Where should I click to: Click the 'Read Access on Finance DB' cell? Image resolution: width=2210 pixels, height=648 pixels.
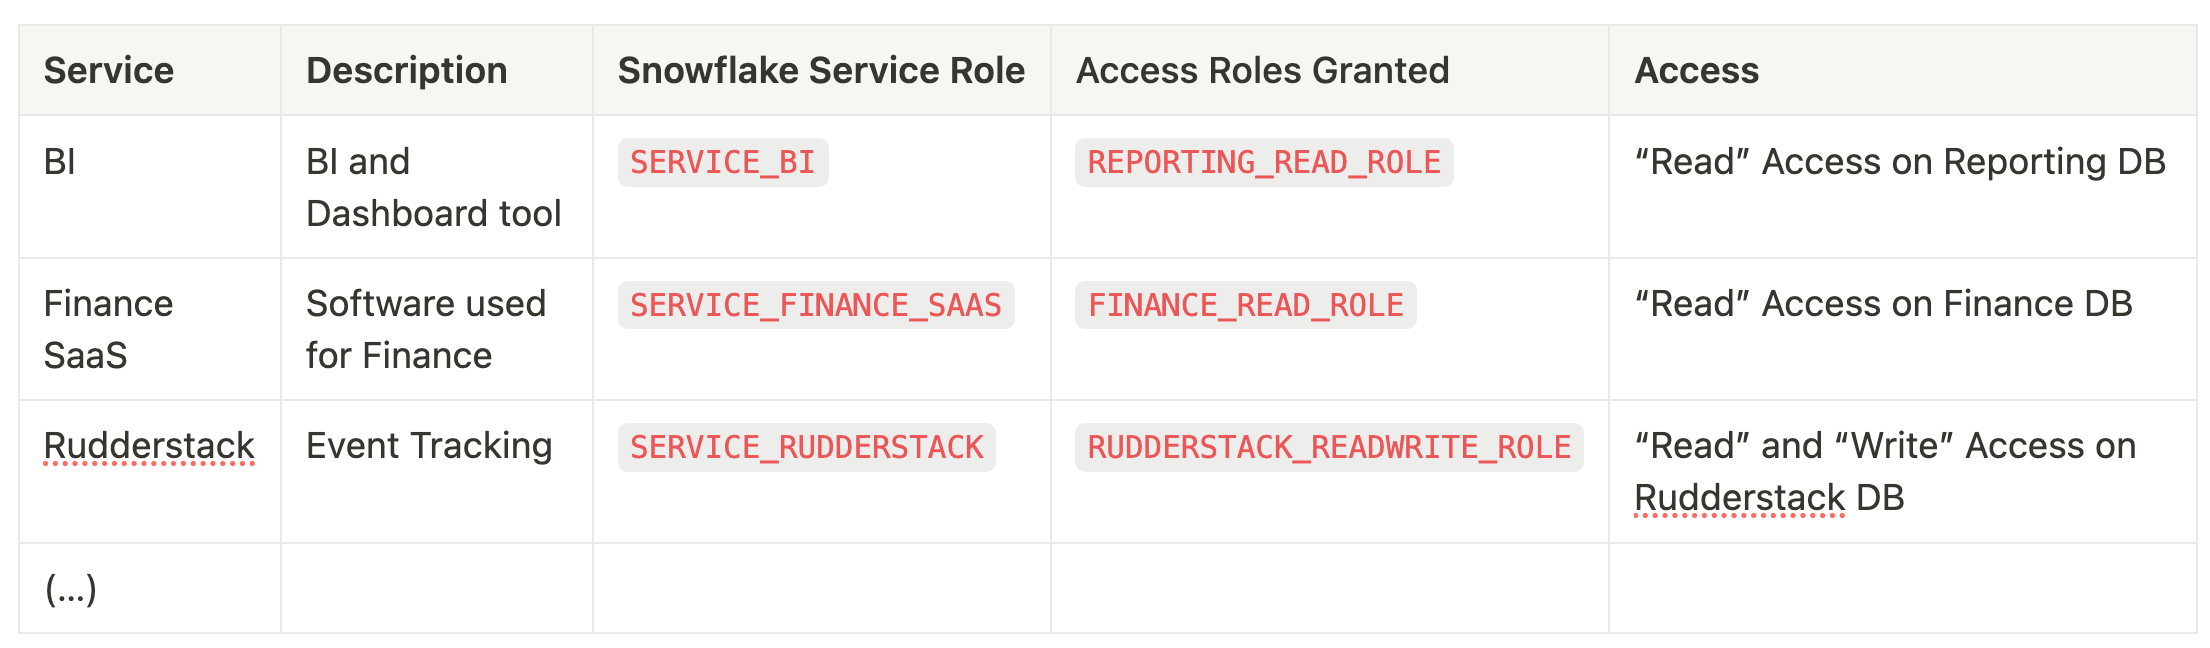(1883, 304)
